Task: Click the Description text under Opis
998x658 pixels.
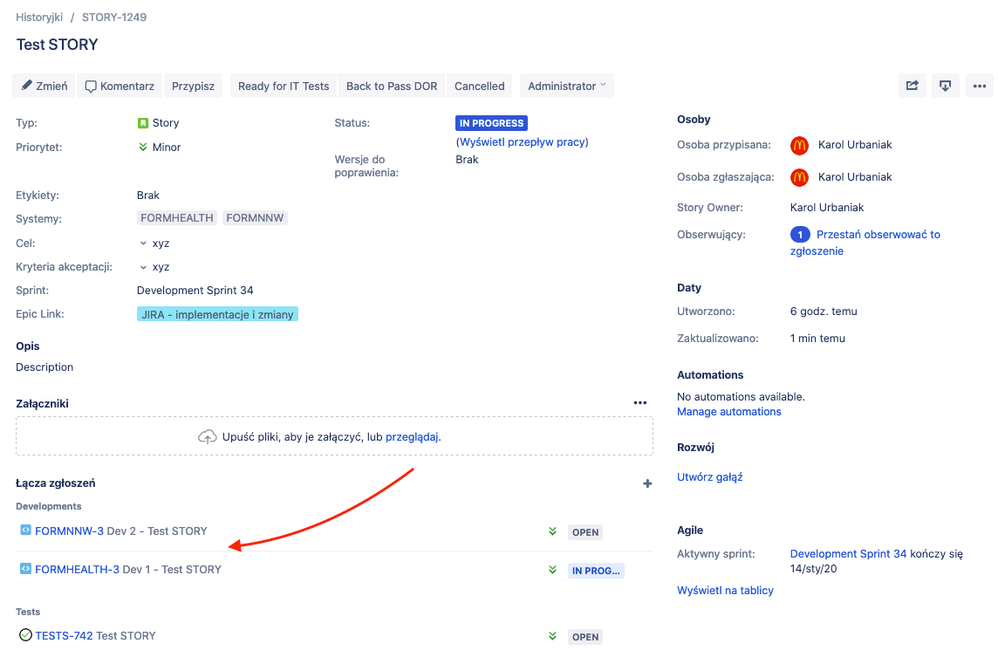Action: click(45, 367)
